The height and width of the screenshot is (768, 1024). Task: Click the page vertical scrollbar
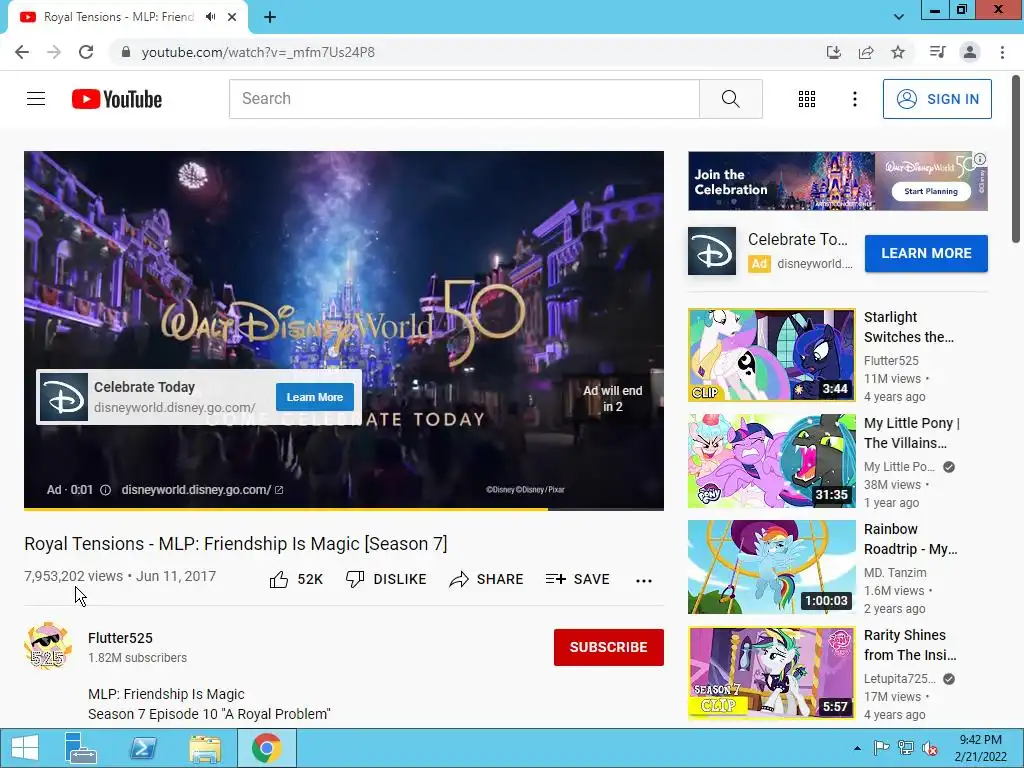1016,159
